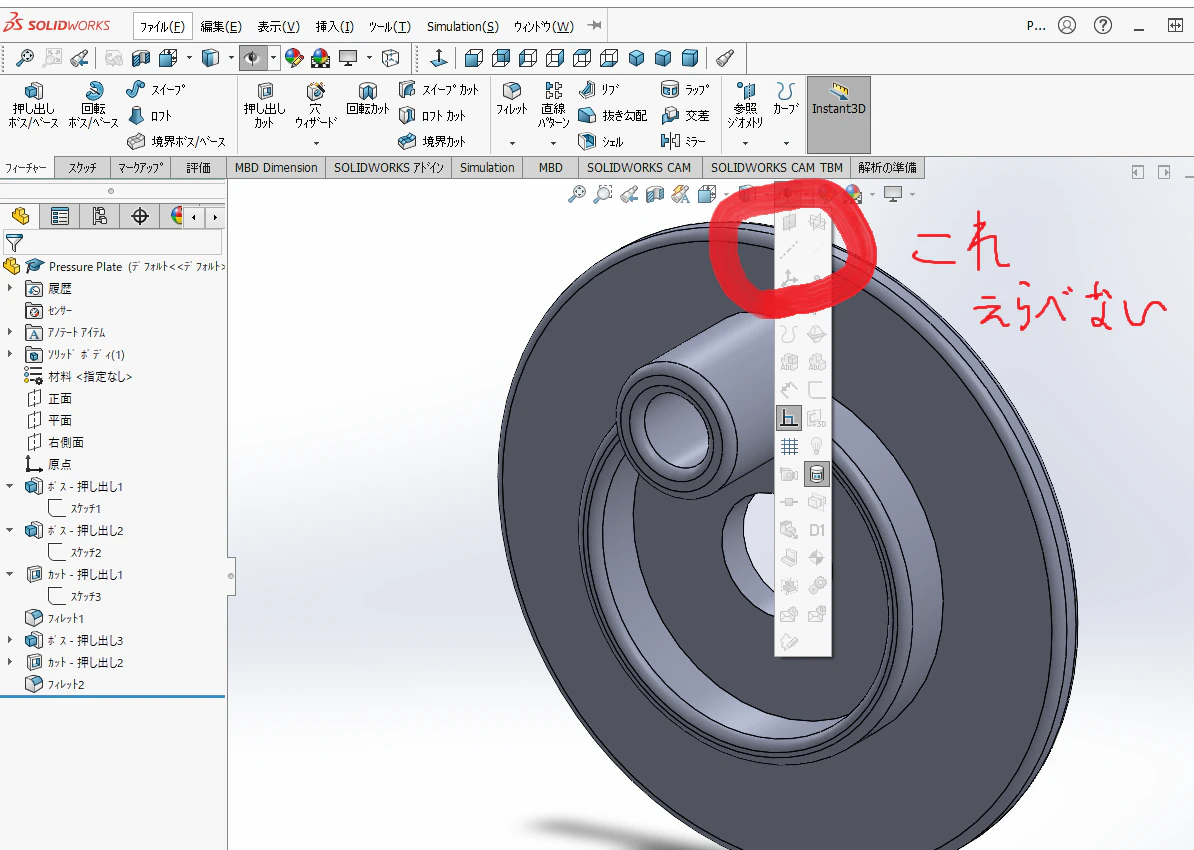Viewport: 1194px width, 850px height.
Task: Click Previous View in the top toolbar
Action: point(79,58)
